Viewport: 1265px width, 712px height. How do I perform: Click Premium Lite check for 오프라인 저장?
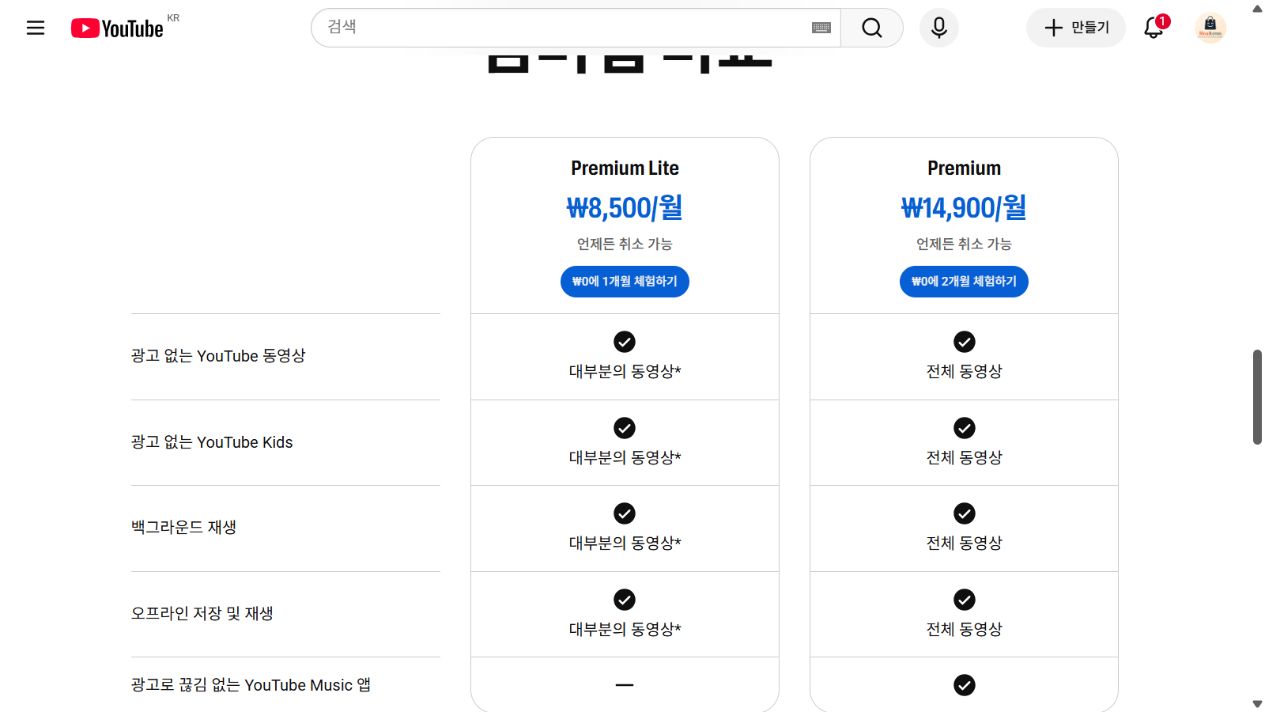(x=625, y=600)
